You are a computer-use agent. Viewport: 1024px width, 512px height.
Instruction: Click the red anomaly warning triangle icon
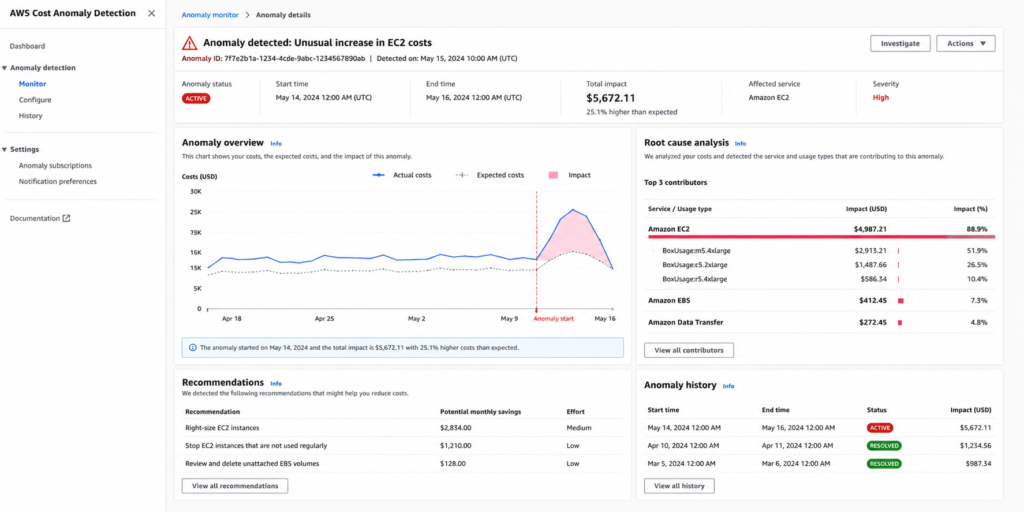tap(189, 43)
